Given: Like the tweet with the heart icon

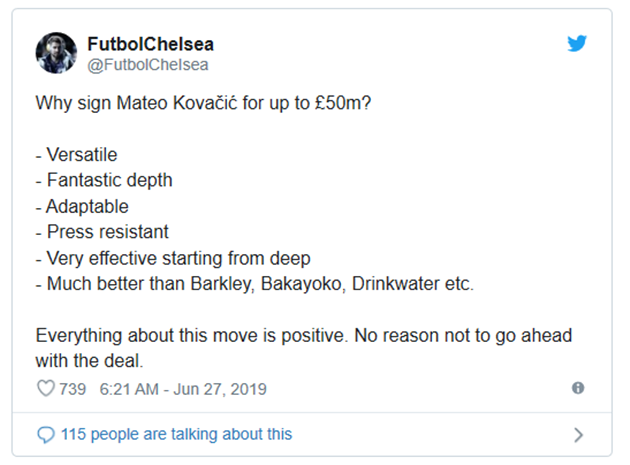Looking at the screenshot, I should pos(45,388).
